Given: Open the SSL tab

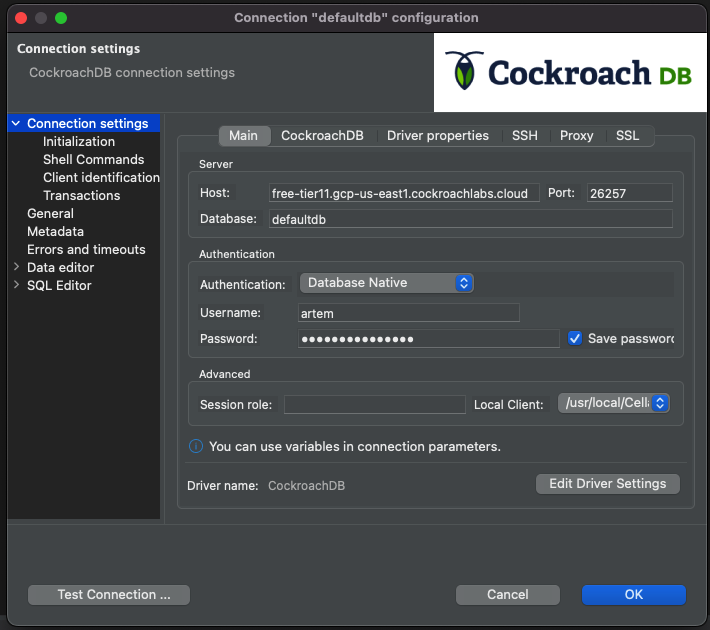Looking at the screenshot, I should (x=627, y=135).
